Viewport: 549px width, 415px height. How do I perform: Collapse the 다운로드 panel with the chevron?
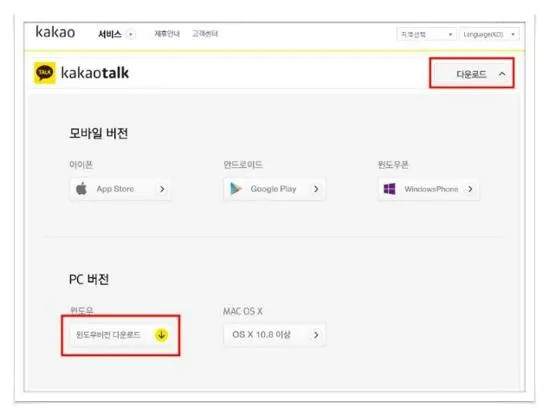[502, 74]
